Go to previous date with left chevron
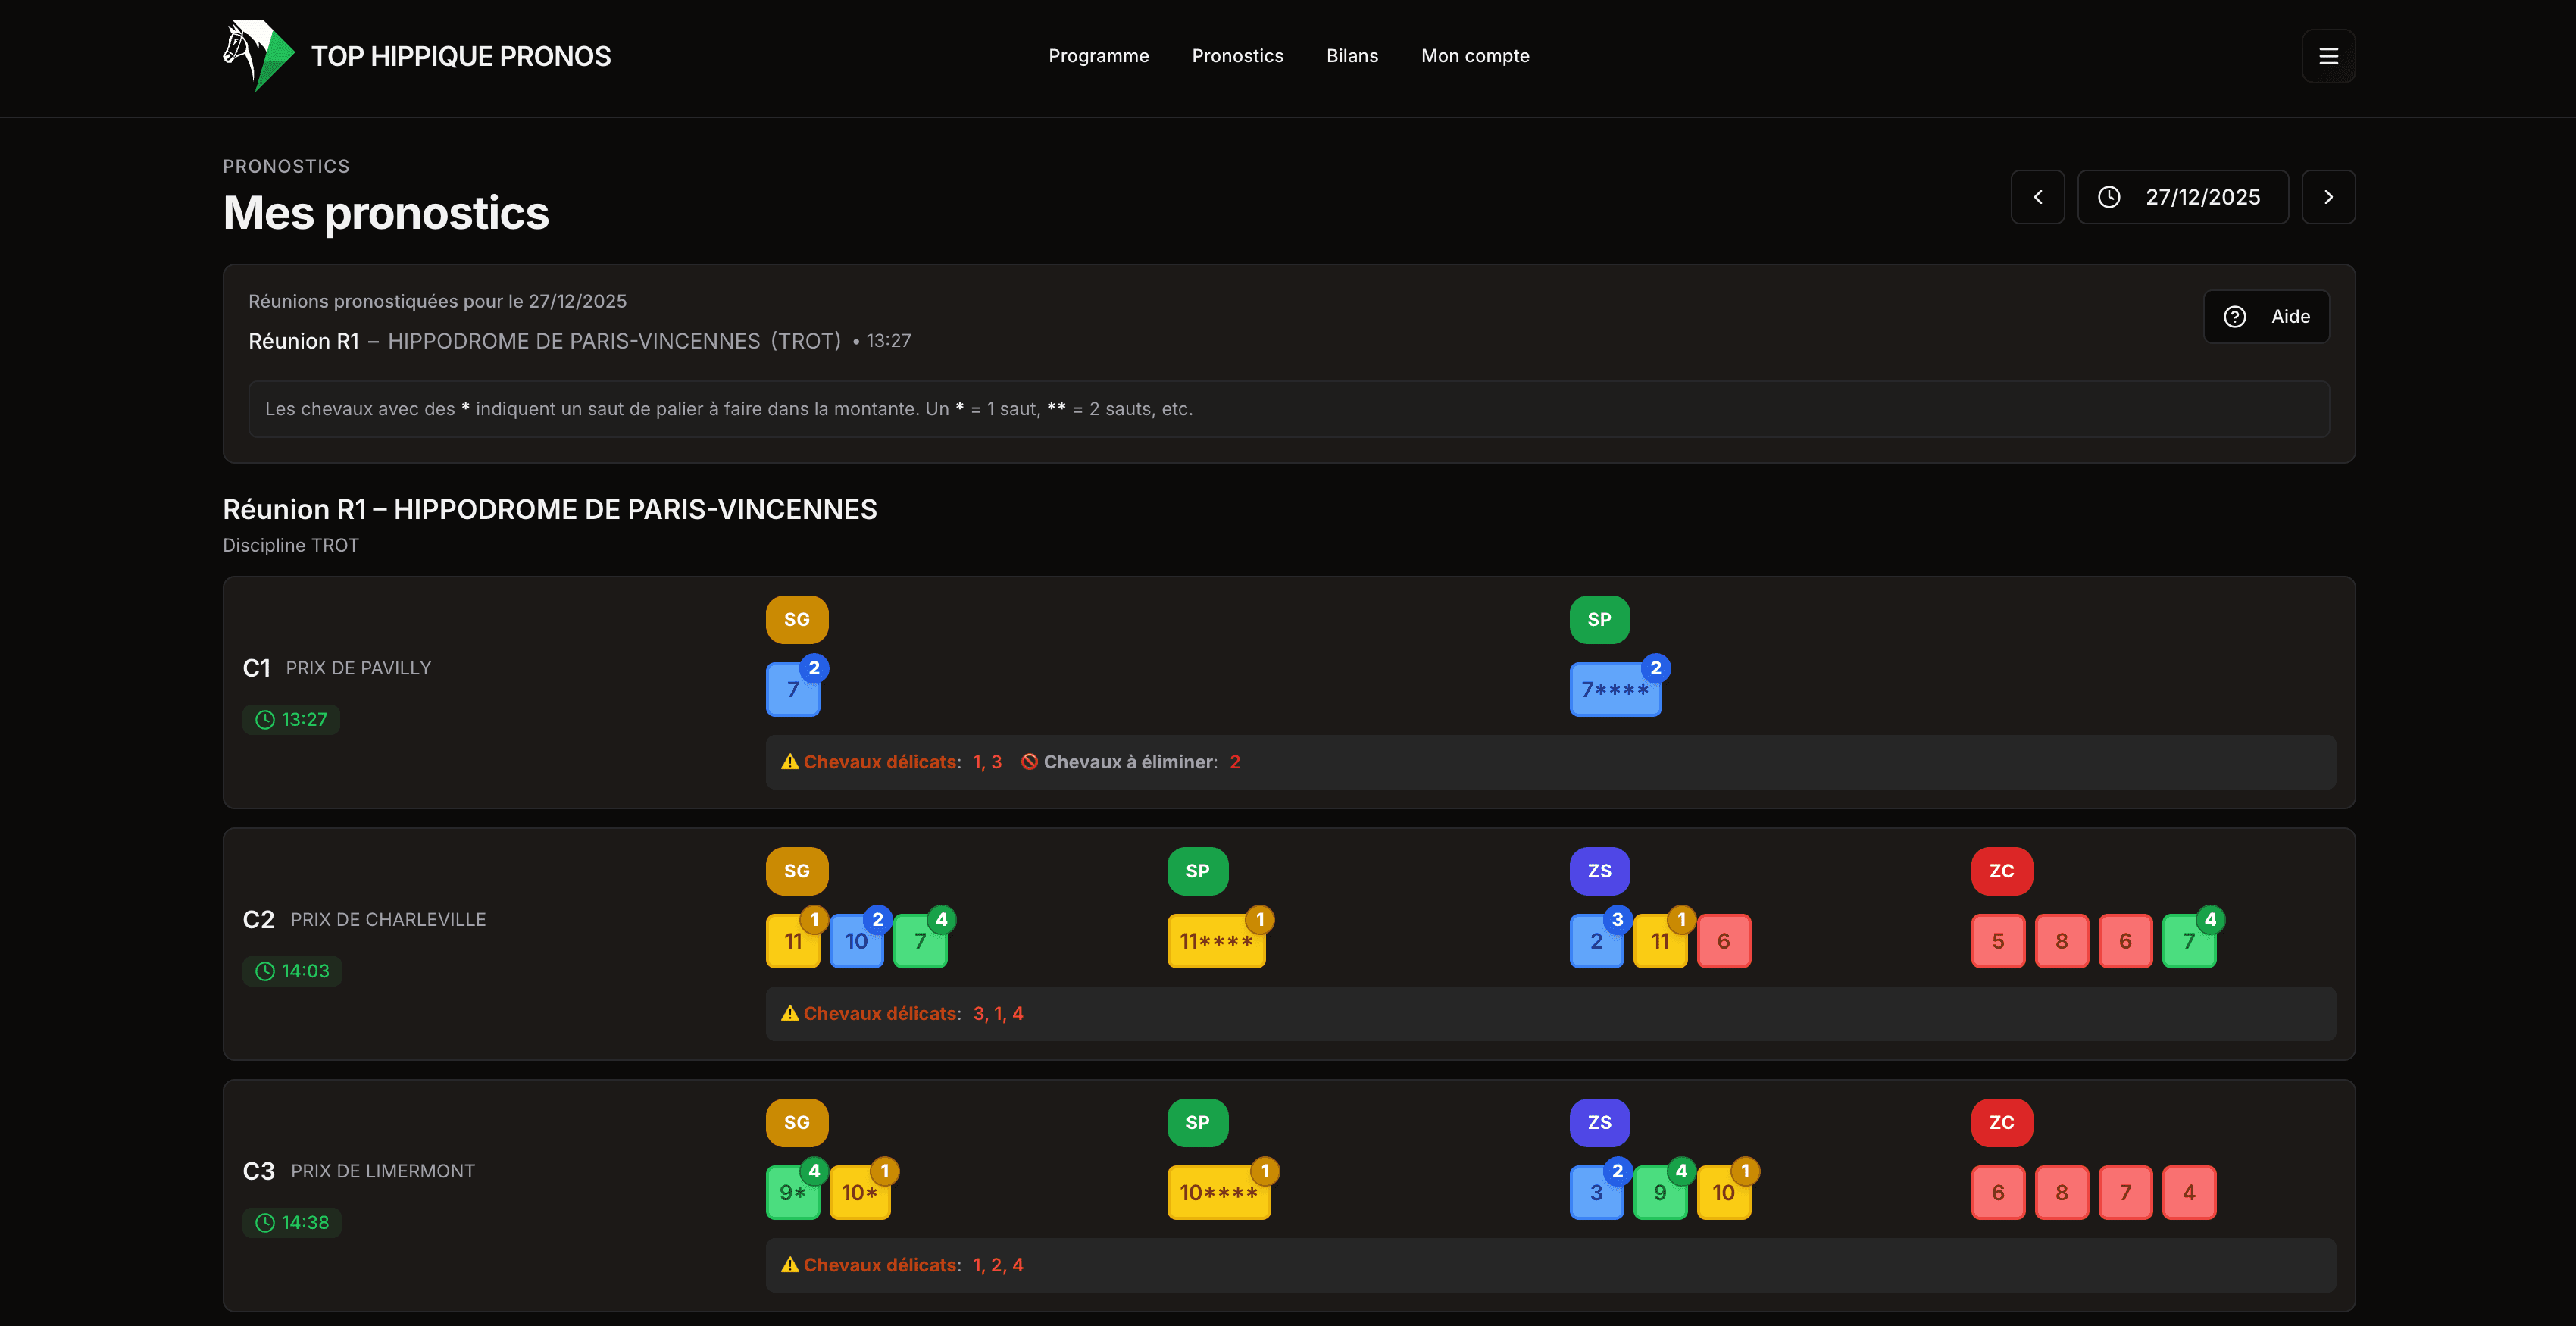The width and height of the screenshot is (2576, 1326). pyautogui.click(x=2037, y=197)
